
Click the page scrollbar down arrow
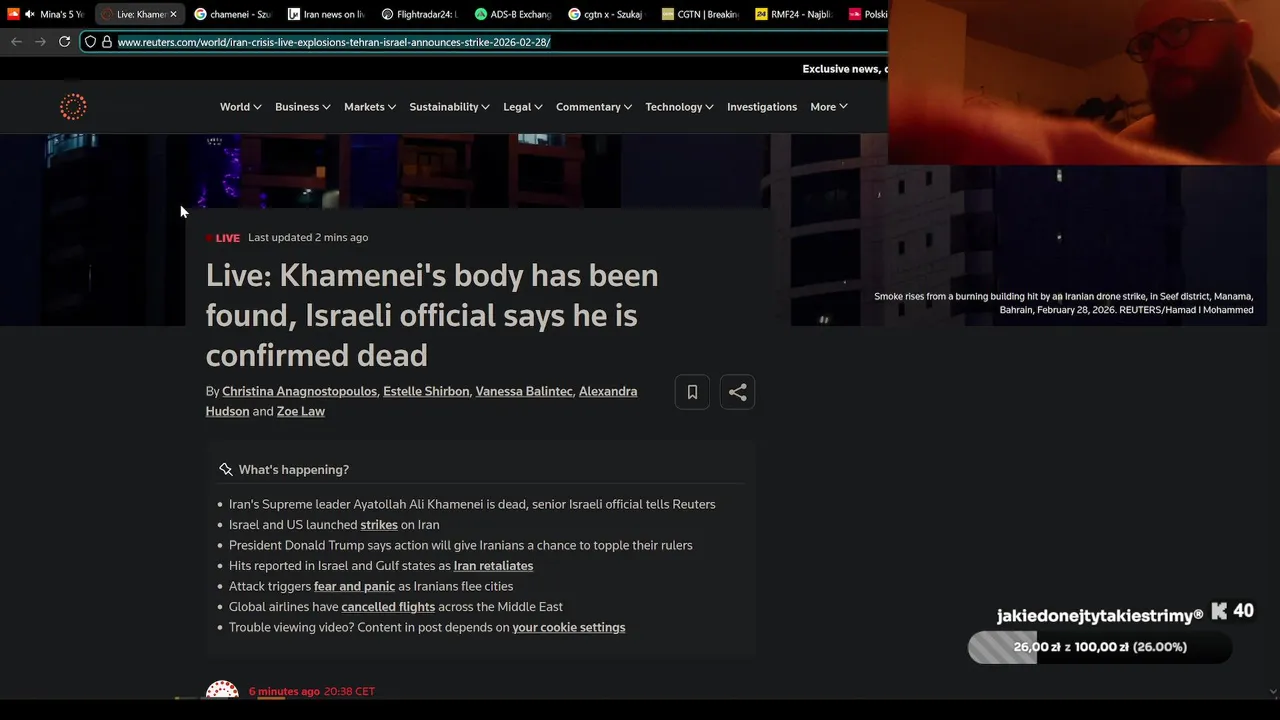pos(1272,692)
